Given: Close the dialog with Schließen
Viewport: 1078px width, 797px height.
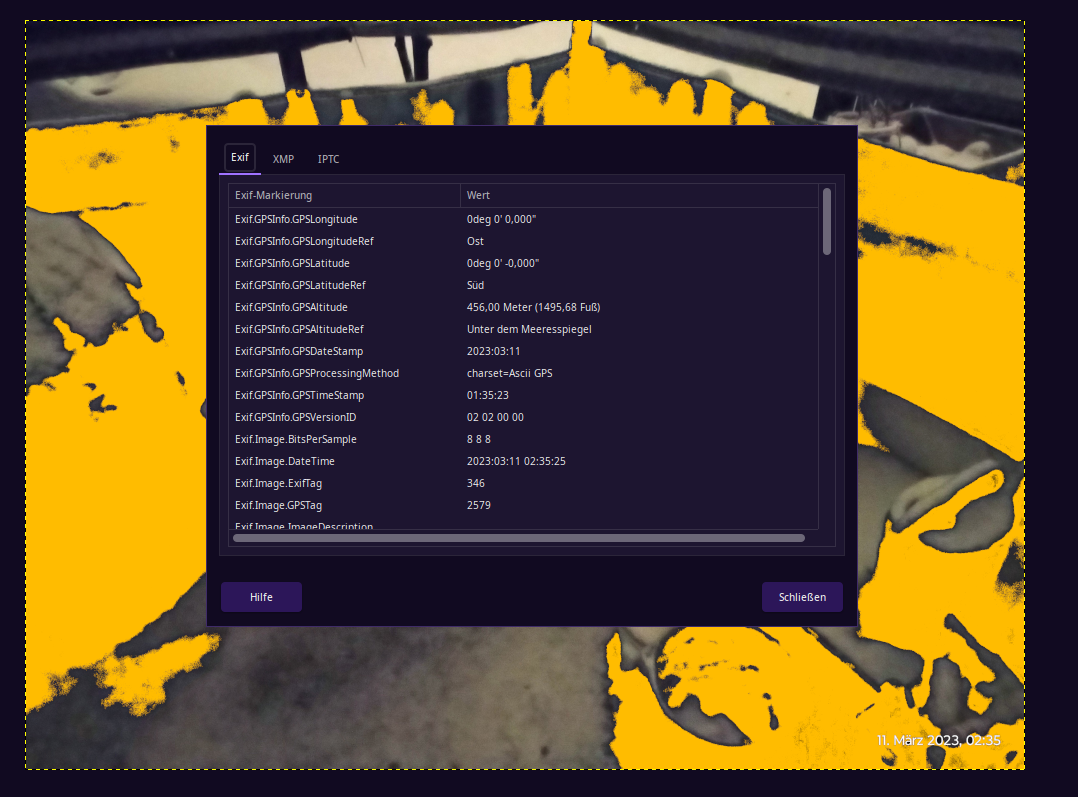Looking at the screenshot, I should click(x=802, y=597).
